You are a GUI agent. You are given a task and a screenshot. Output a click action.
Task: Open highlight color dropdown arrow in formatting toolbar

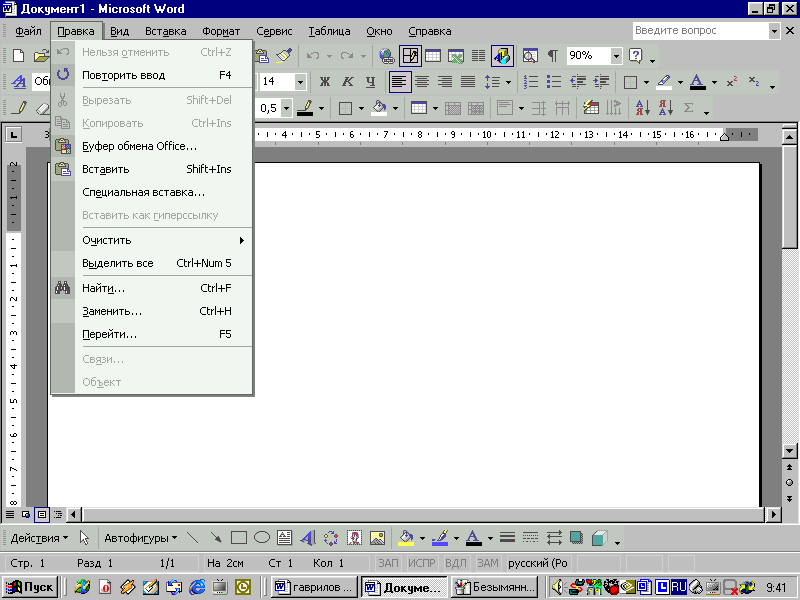pyautogui.click(x=680, y=82)
